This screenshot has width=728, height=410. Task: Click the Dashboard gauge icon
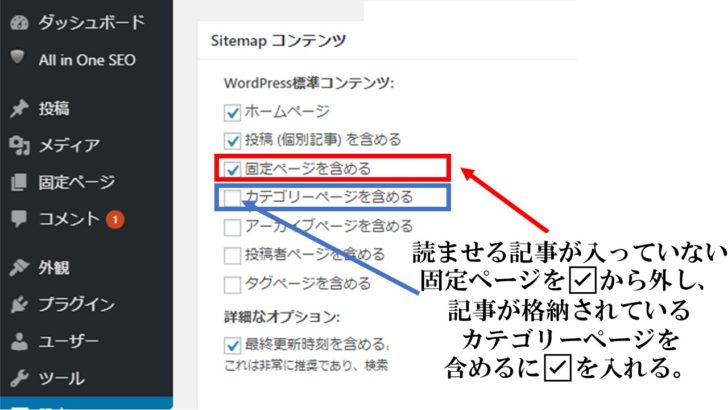19,23
